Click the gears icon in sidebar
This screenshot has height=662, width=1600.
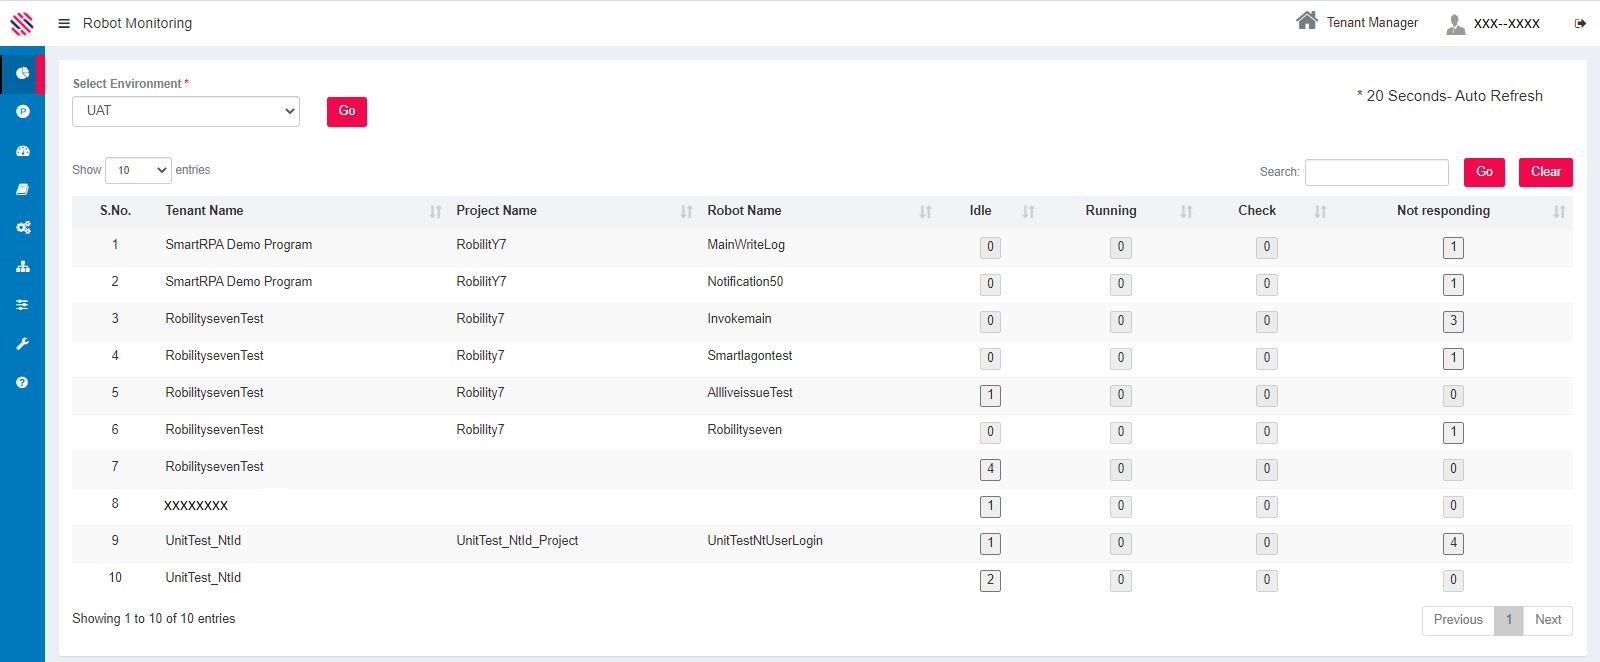(x=22, y=228)
